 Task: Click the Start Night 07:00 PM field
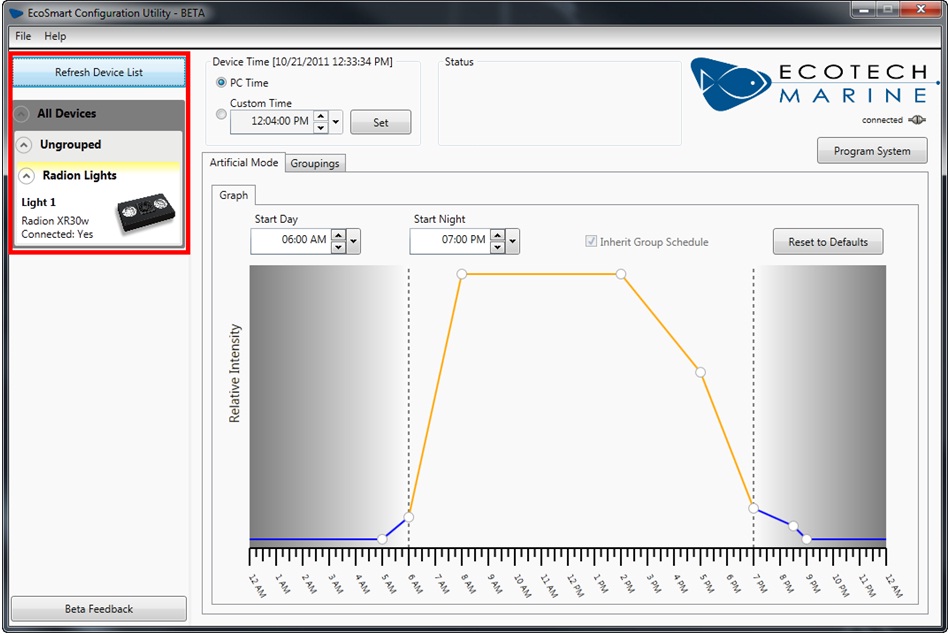click(450, 241)
